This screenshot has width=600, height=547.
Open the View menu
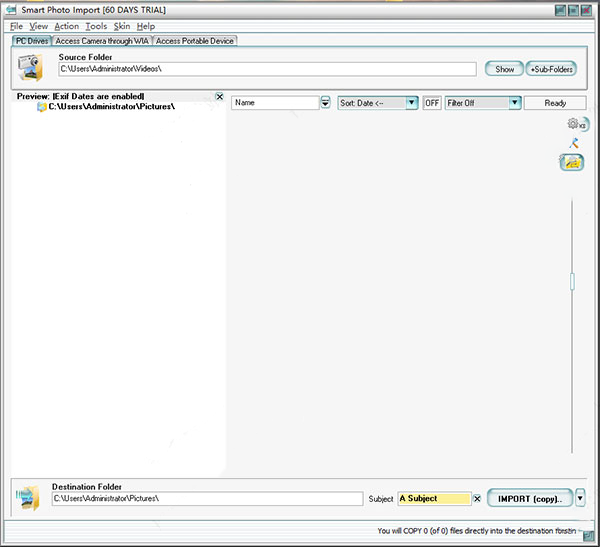pos(39,26)
